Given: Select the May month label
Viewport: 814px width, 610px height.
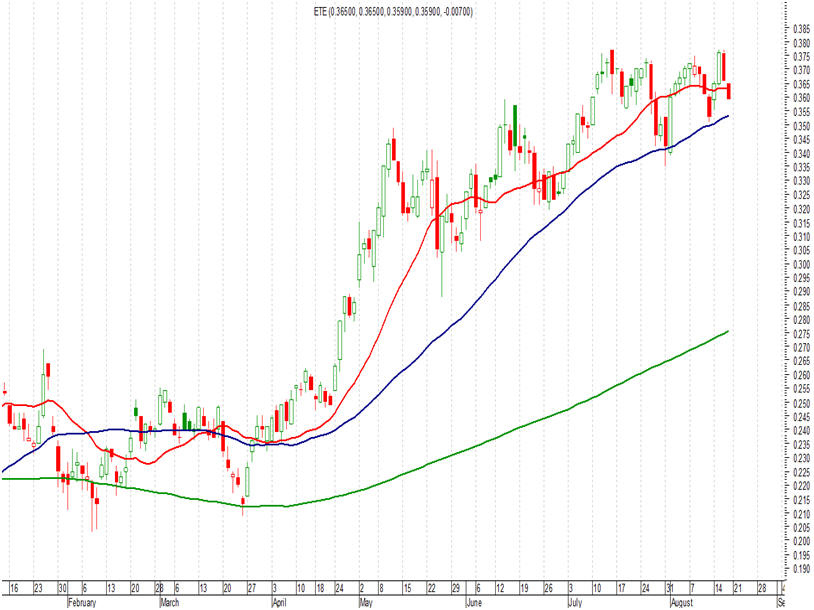Looking at the screenshot, I should [x=366, y=603].
